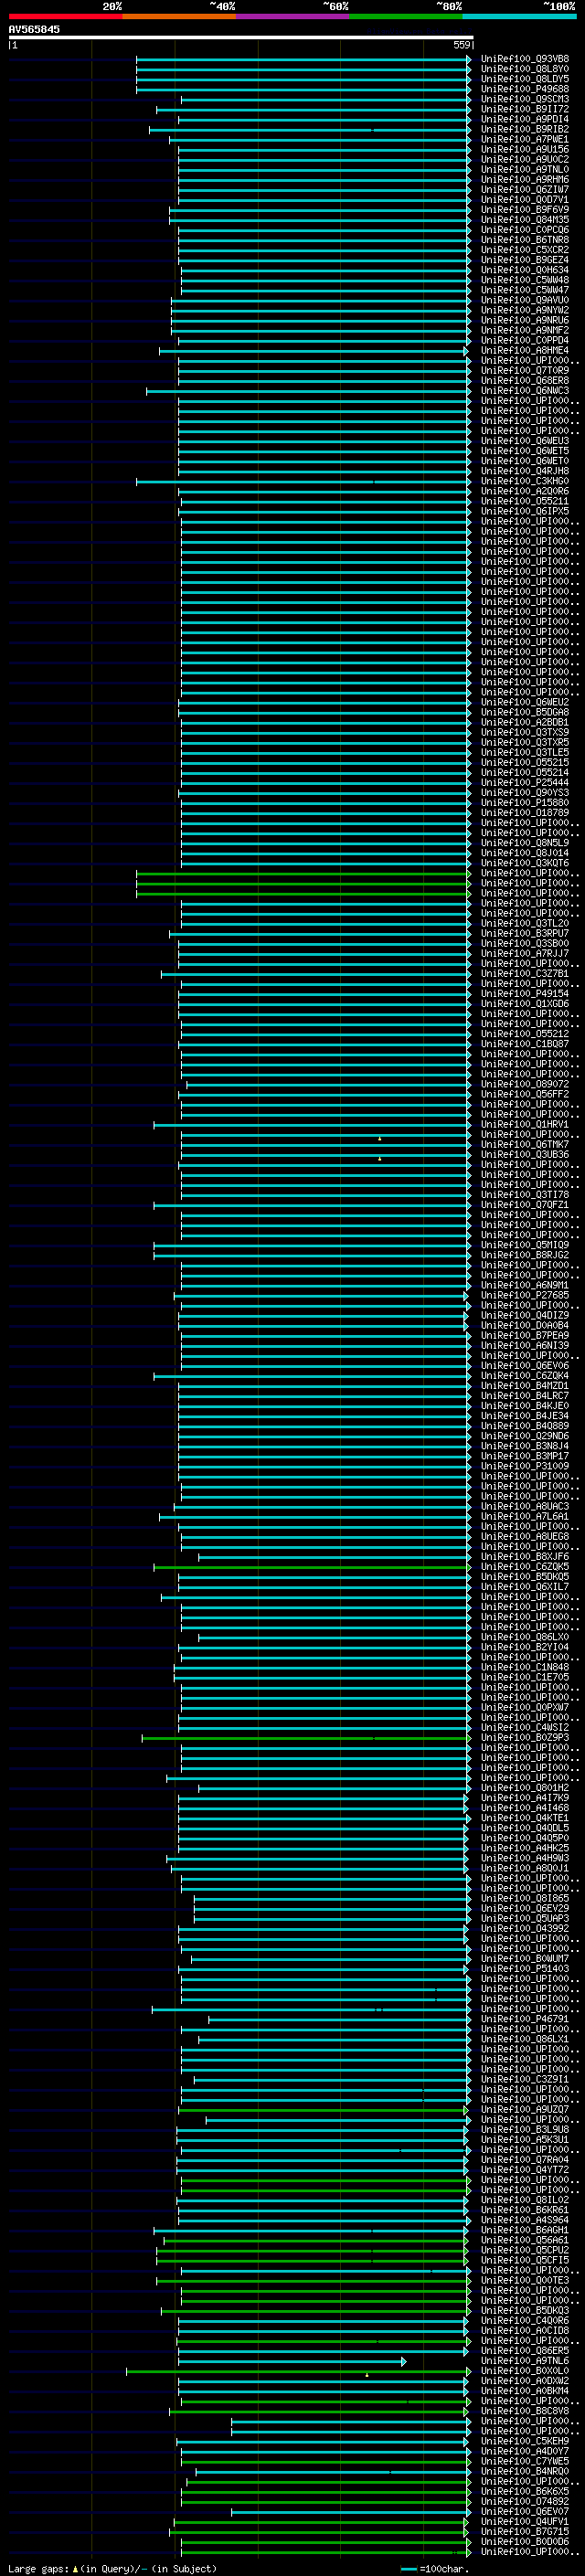Select hit UniRef100_B8RJG2
Screen dimensions: 585x2576
click(524, 1256)
